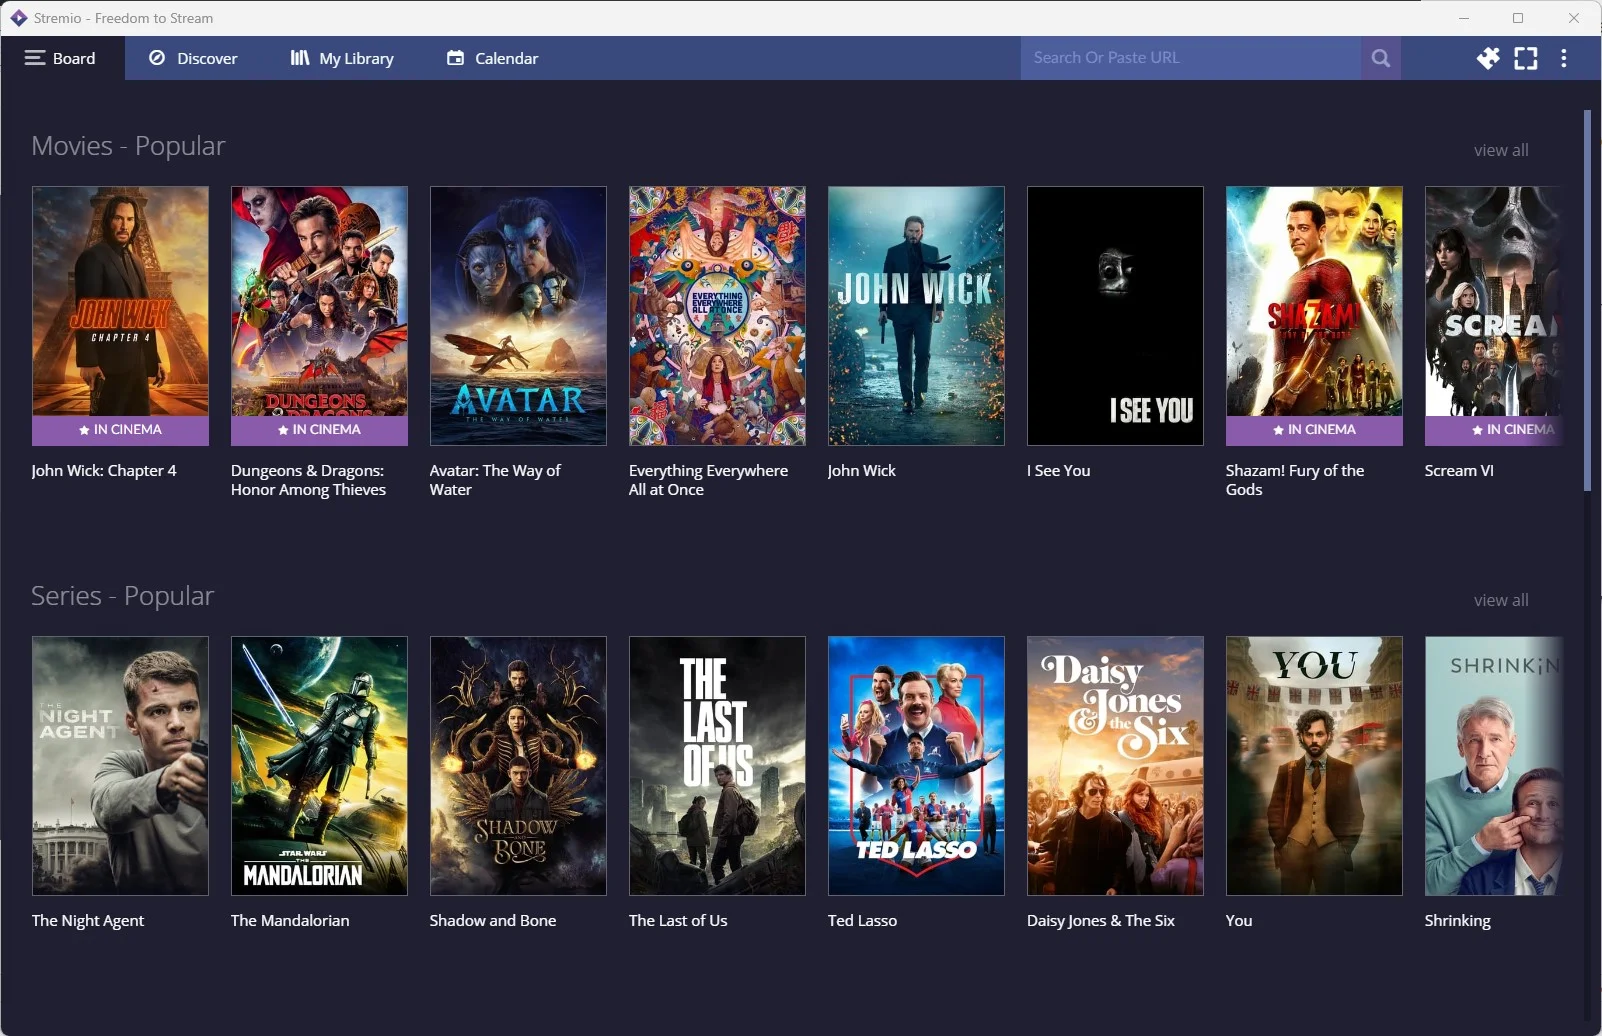Maximize the Stremio window
The width and height of the screenshot is (1602, 1036).
[x=1518, y=18]
